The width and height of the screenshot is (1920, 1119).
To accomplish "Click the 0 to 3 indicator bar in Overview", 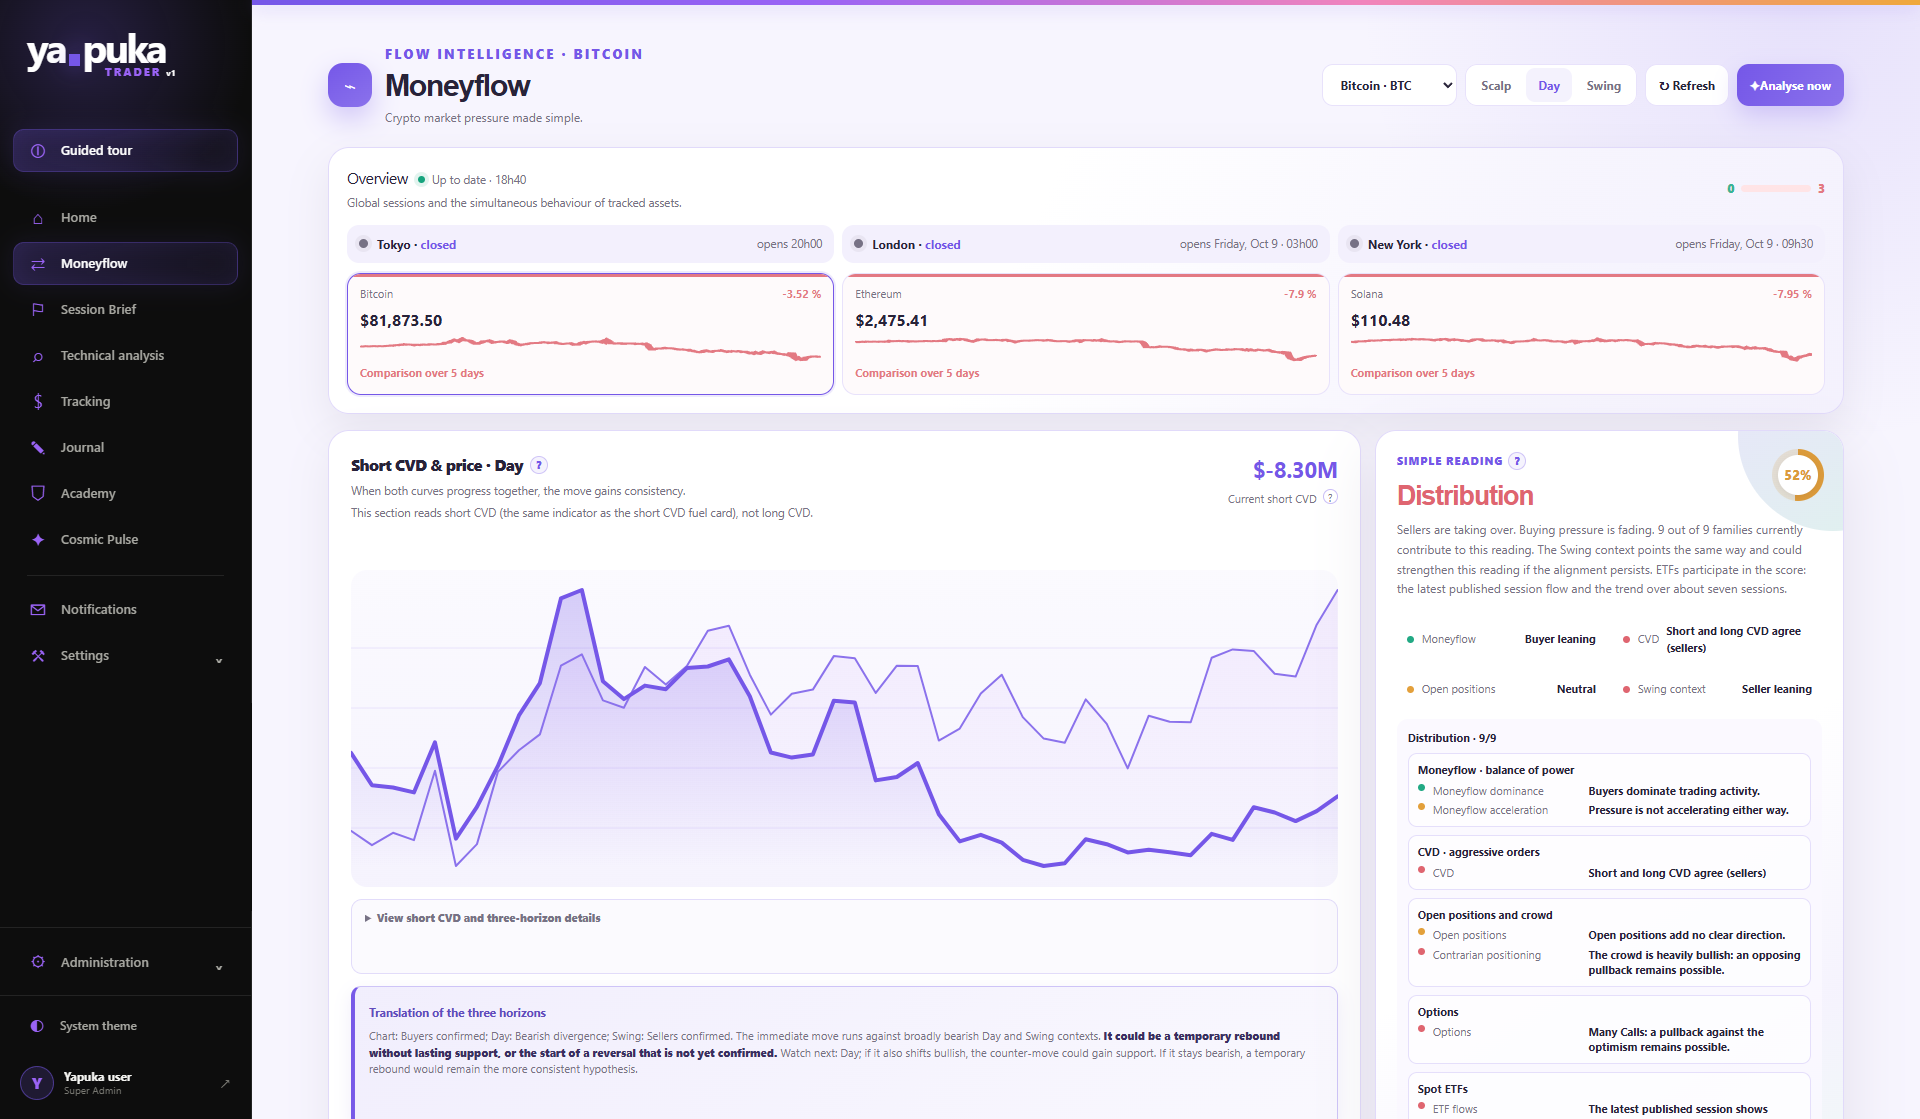I will click(x=1775, y=189).
